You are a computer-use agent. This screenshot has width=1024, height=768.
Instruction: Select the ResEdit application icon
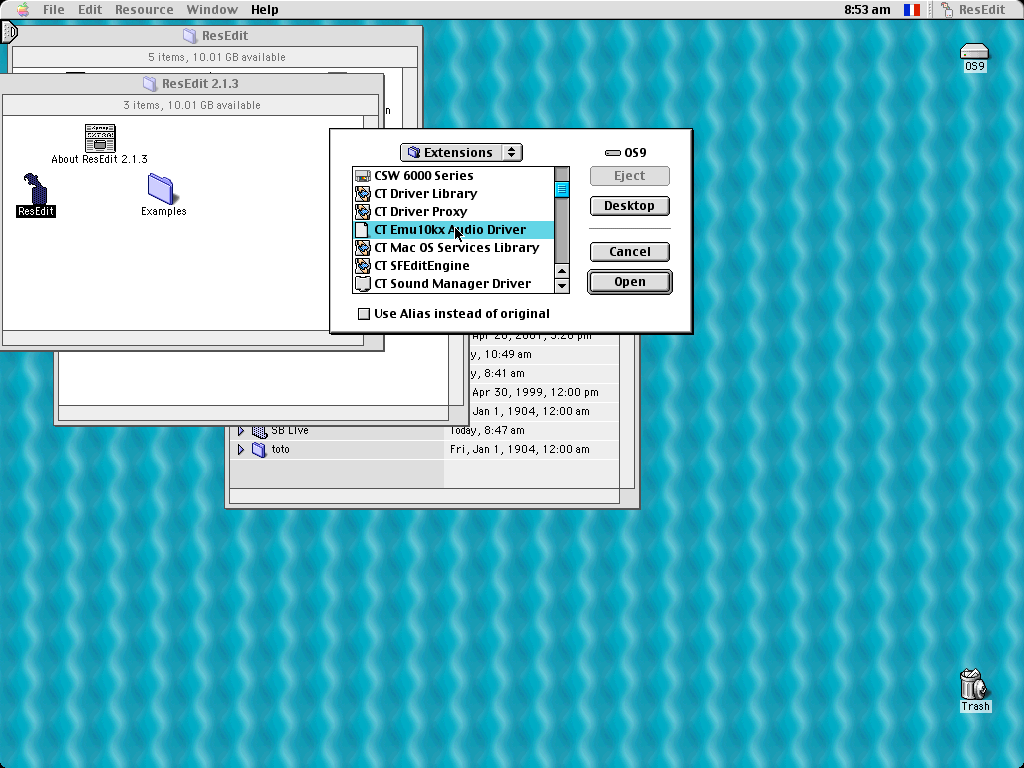click(35, 189)
